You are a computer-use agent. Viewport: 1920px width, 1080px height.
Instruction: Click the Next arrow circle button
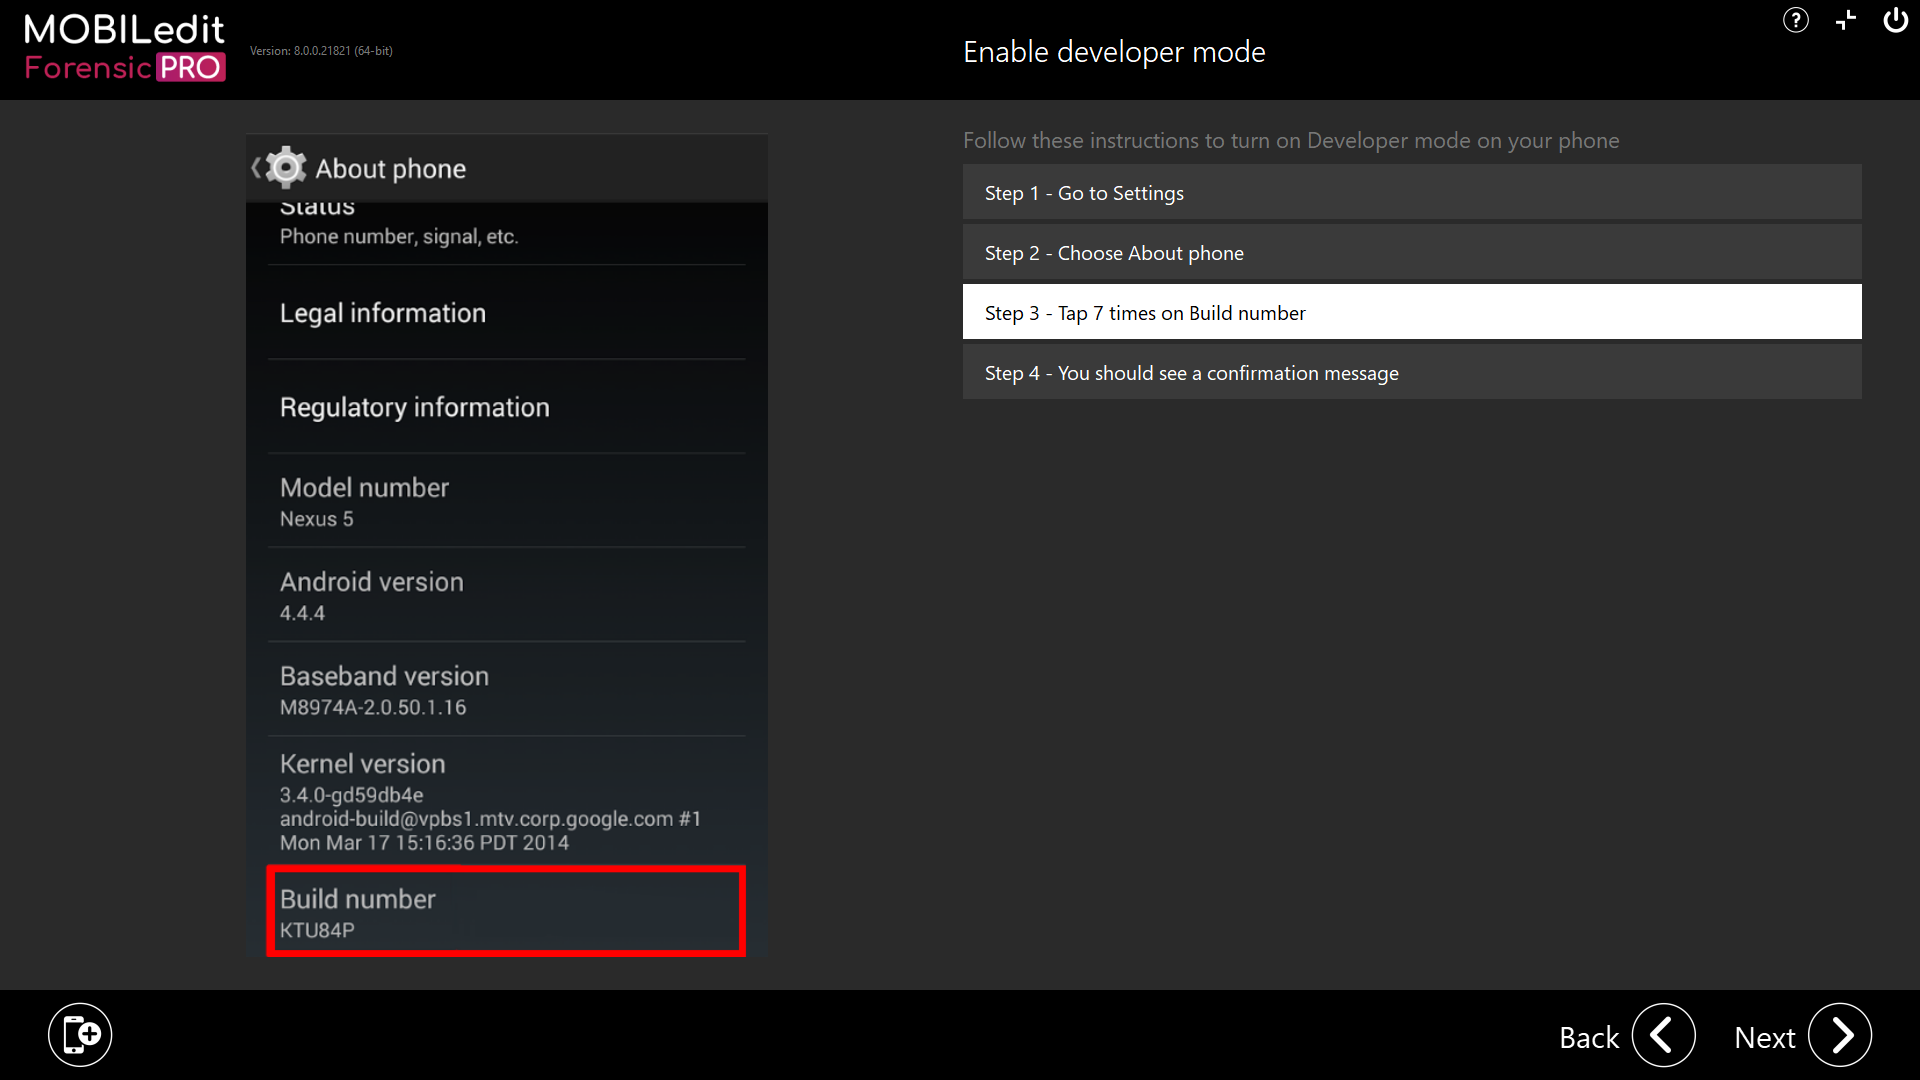tap(1839, 1036)
